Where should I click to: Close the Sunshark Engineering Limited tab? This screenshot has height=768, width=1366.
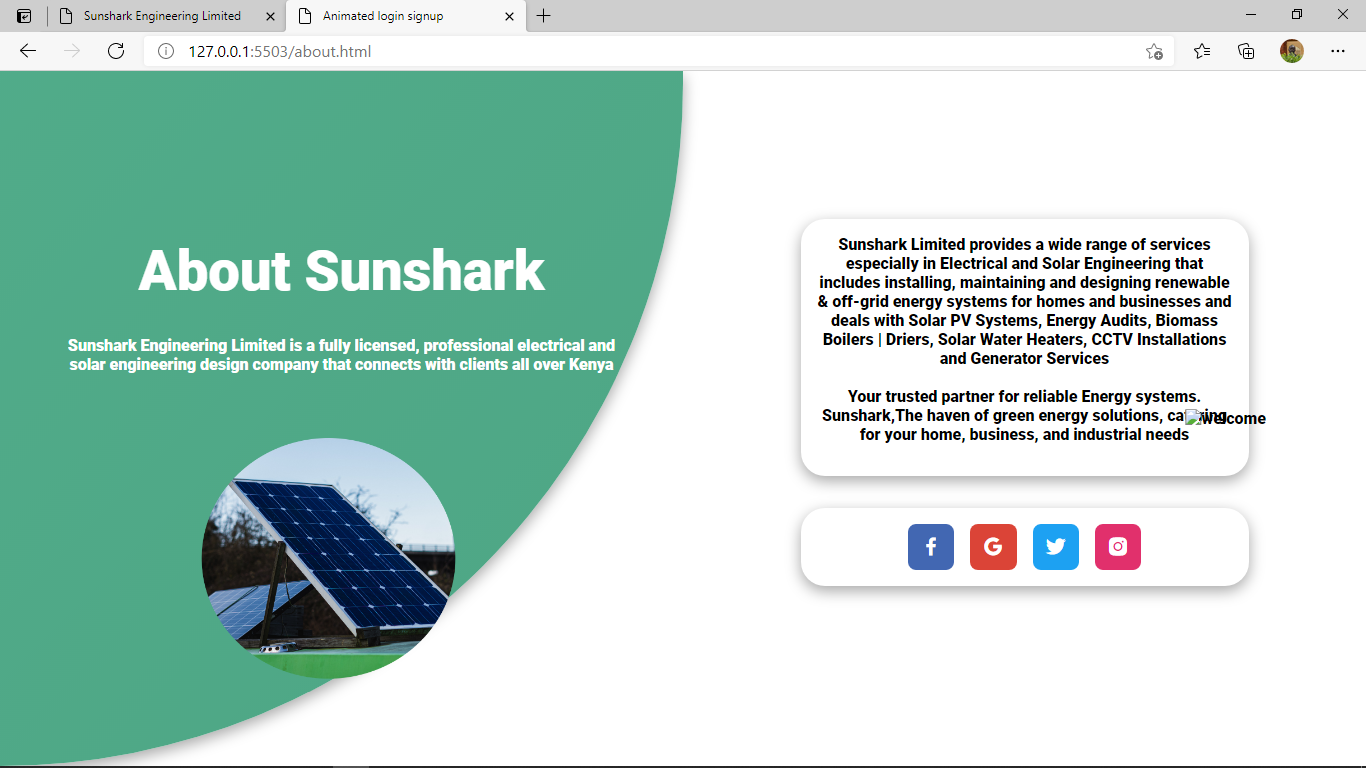270,16
